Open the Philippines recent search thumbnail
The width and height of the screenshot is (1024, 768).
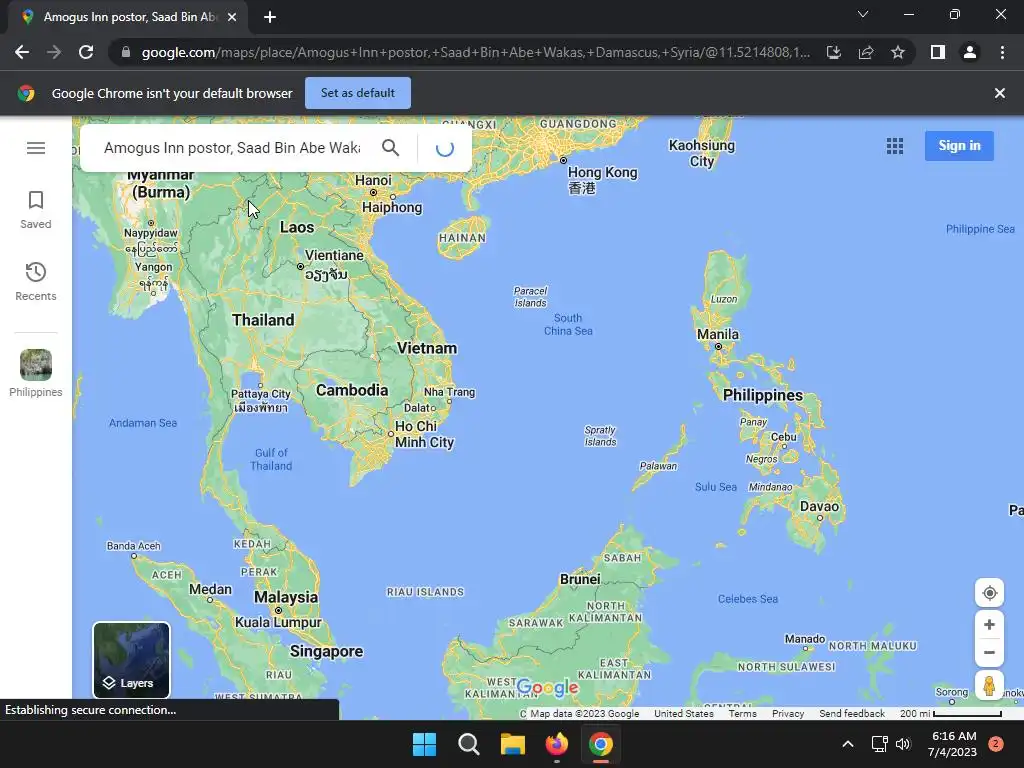pyautogui.click(x=36, y=374)
